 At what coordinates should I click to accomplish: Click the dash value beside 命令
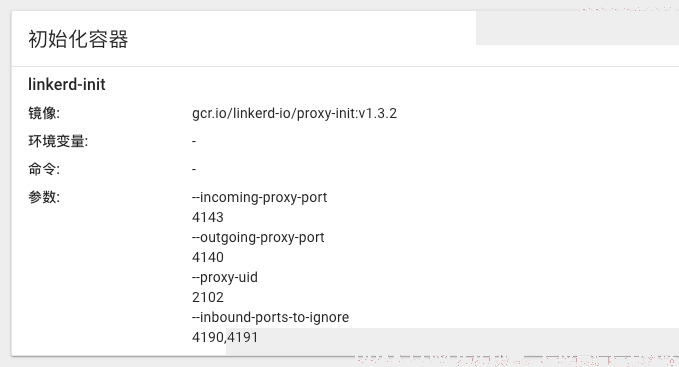pos(194,169)
